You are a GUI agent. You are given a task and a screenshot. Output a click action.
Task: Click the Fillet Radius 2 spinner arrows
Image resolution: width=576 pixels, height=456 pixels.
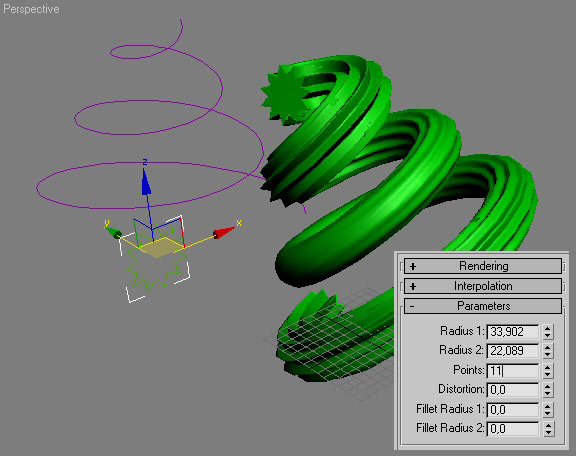pyautogui.click(x=548, y=428)
